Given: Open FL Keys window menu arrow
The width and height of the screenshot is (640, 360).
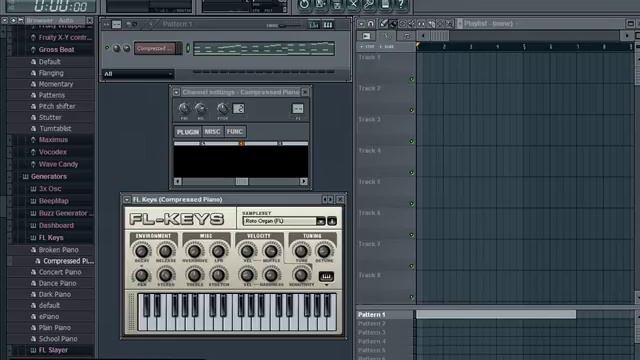Looking at the screenshot, I should click(x=127, y=200).
